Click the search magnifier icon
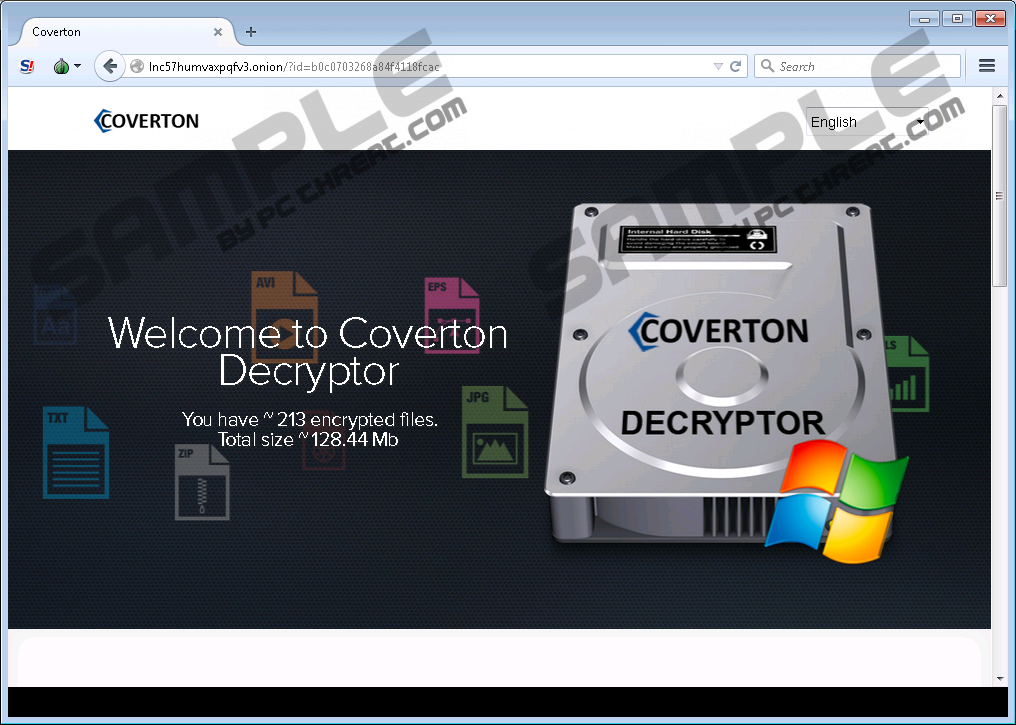1016x725 pixels. coord(768,67)
